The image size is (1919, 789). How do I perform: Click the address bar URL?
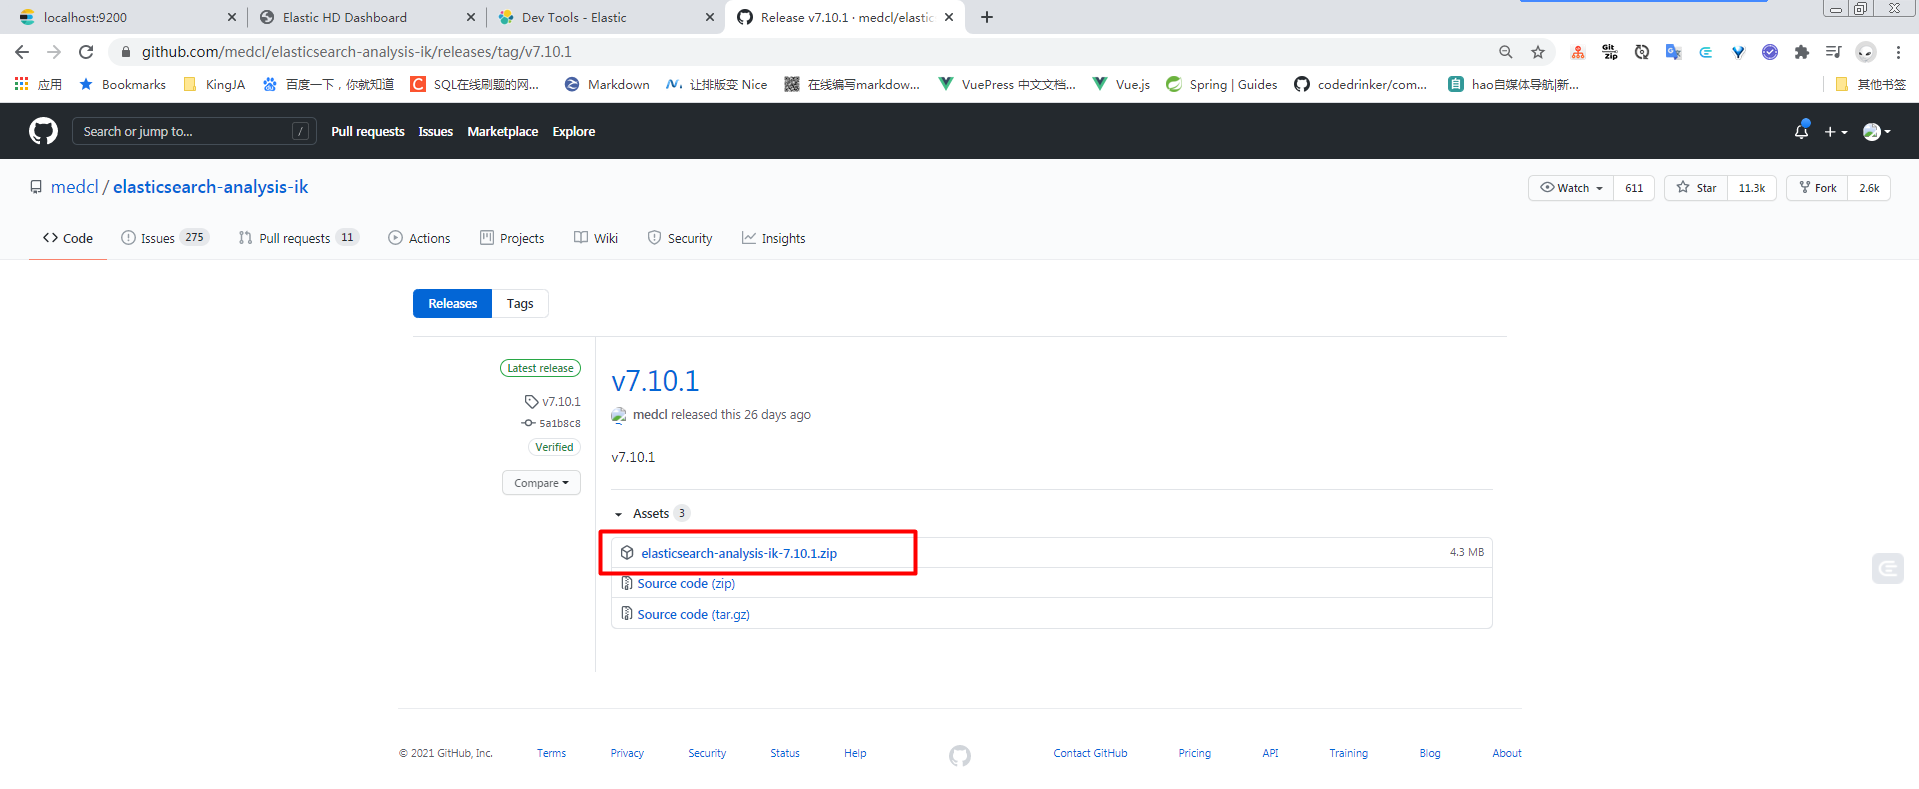357,52
